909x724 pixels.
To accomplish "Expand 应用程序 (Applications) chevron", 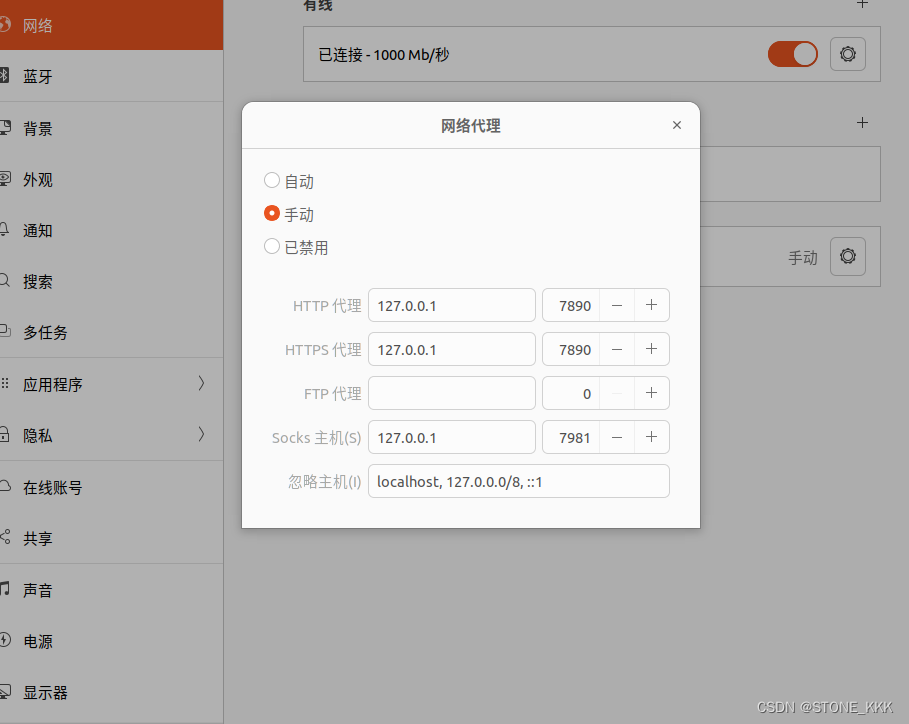I will pyautogui.click(x=201, y=383).
